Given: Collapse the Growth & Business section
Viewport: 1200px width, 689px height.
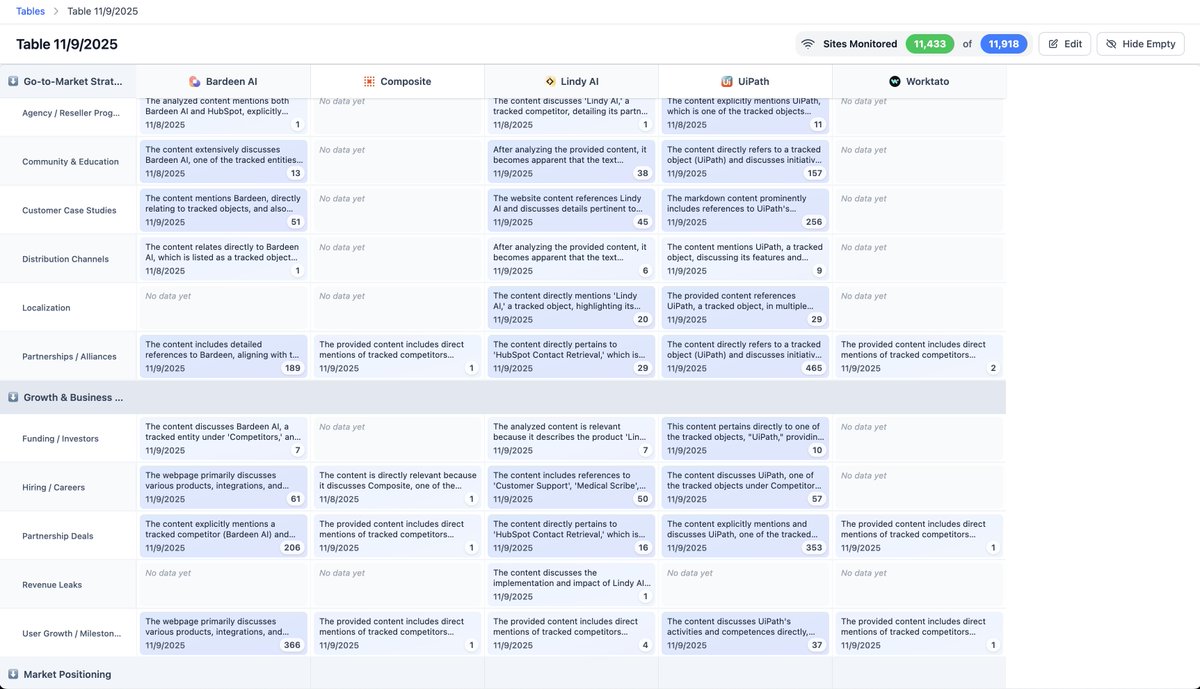Looking at the screenshot, I should 13,397.
